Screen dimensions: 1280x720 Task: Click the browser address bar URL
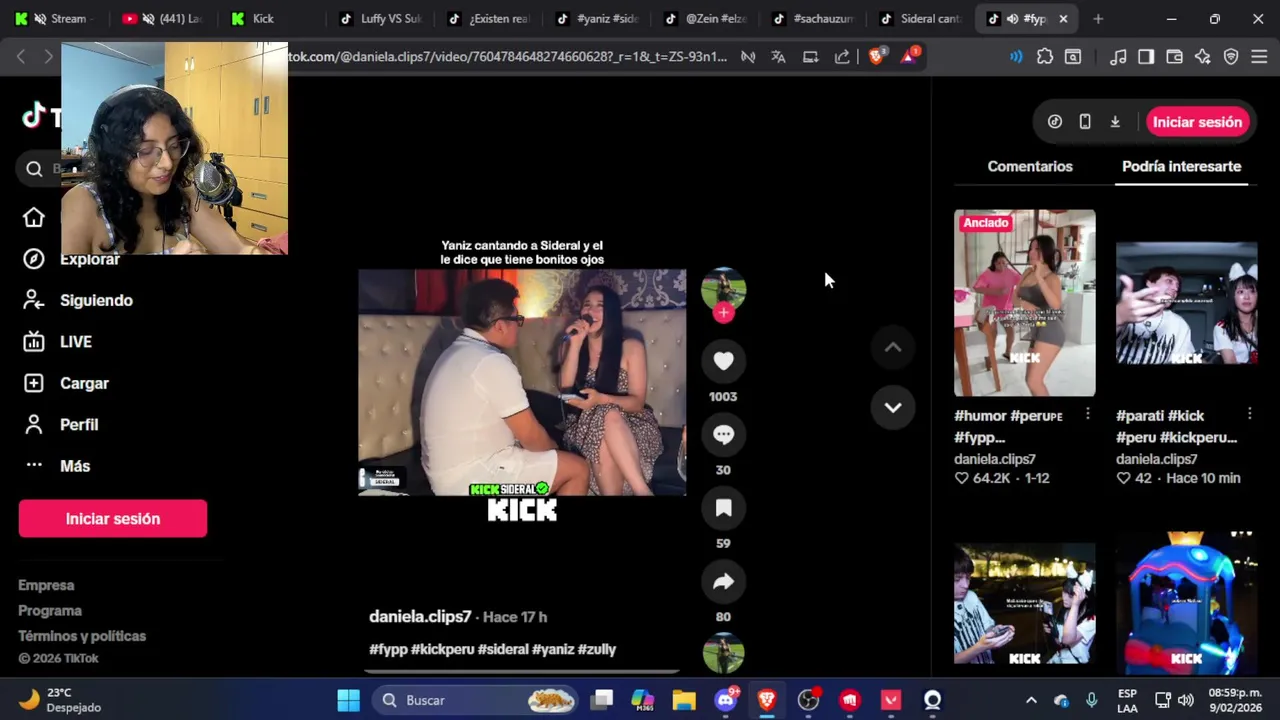tap(510, 57)
